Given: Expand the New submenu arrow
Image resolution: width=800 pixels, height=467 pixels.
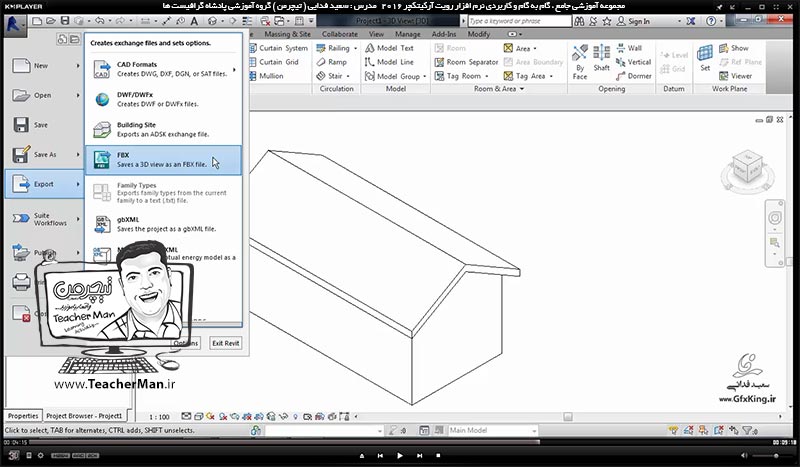Looking at the screenshot, I should (78, 66).
